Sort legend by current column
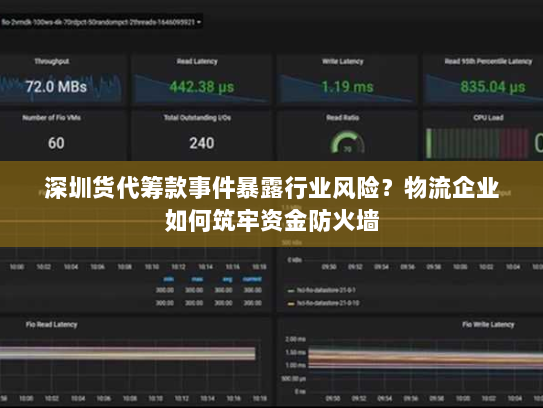This screenshot has height=408, width=543. (252, 279)
